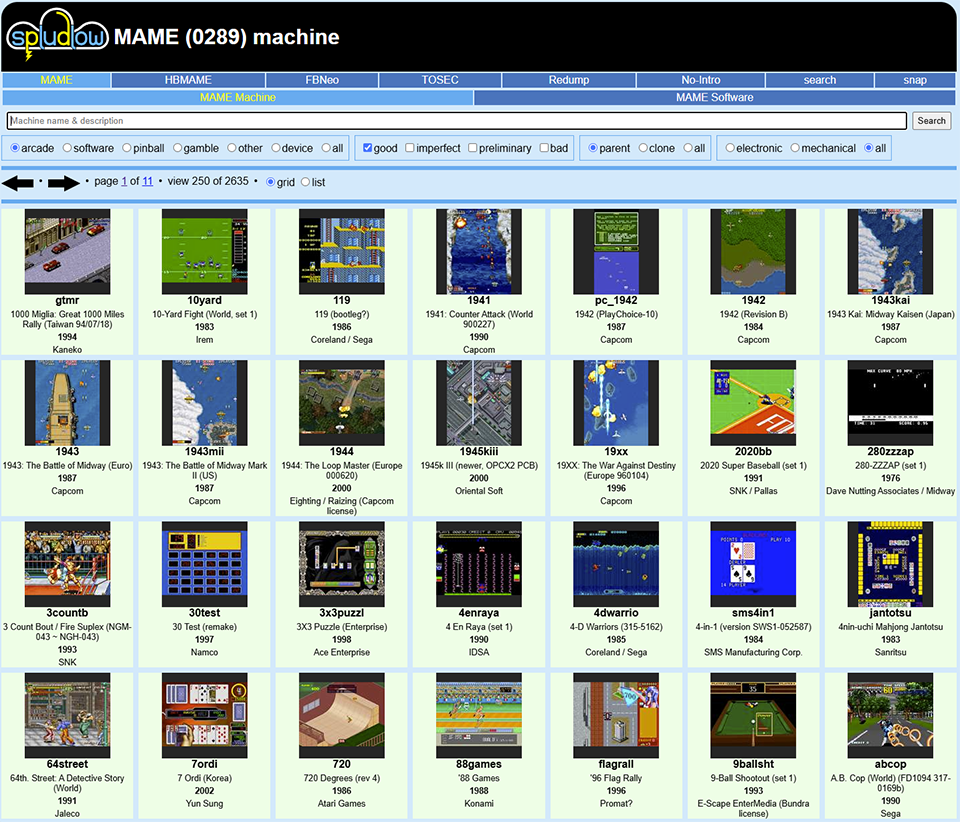Open the 1943kai Midway Kaisen thumbnail

[890, 252]
